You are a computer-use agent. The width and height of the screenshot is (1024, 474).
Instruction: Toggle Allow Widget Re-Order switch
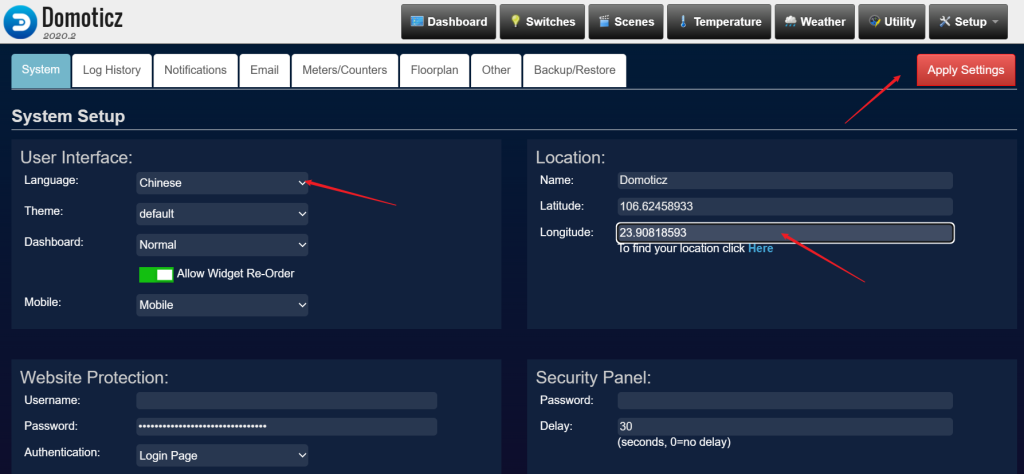[156, 274]
